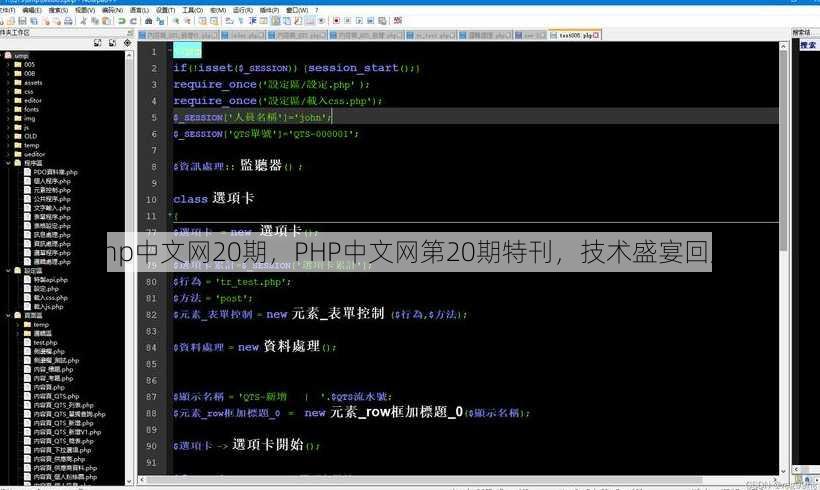Click the editor vertical scrollbar thumb
Viewport: 820px width, 490px height.
[783, 149]
